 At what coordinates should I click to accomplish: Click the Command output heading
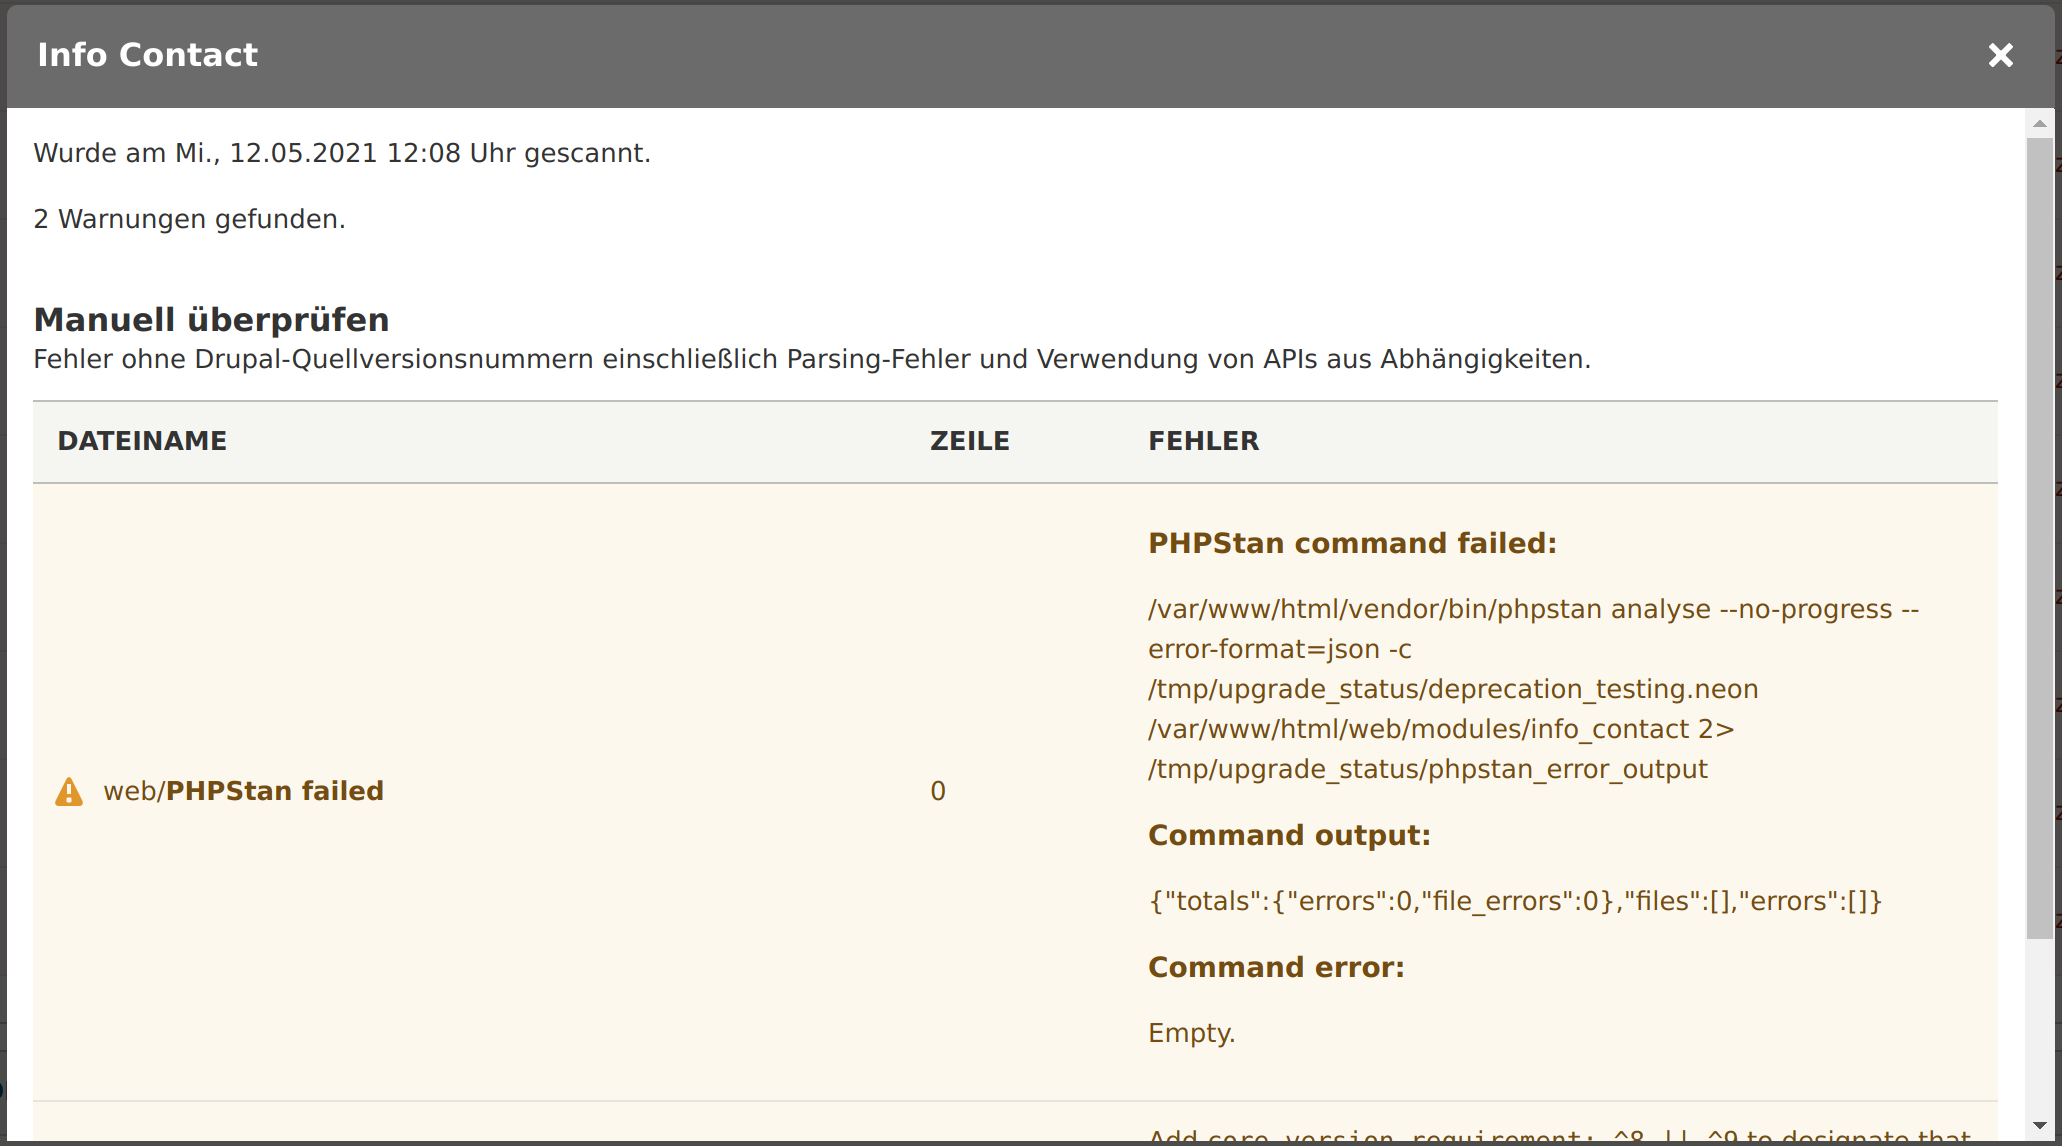click(1289, 835)
